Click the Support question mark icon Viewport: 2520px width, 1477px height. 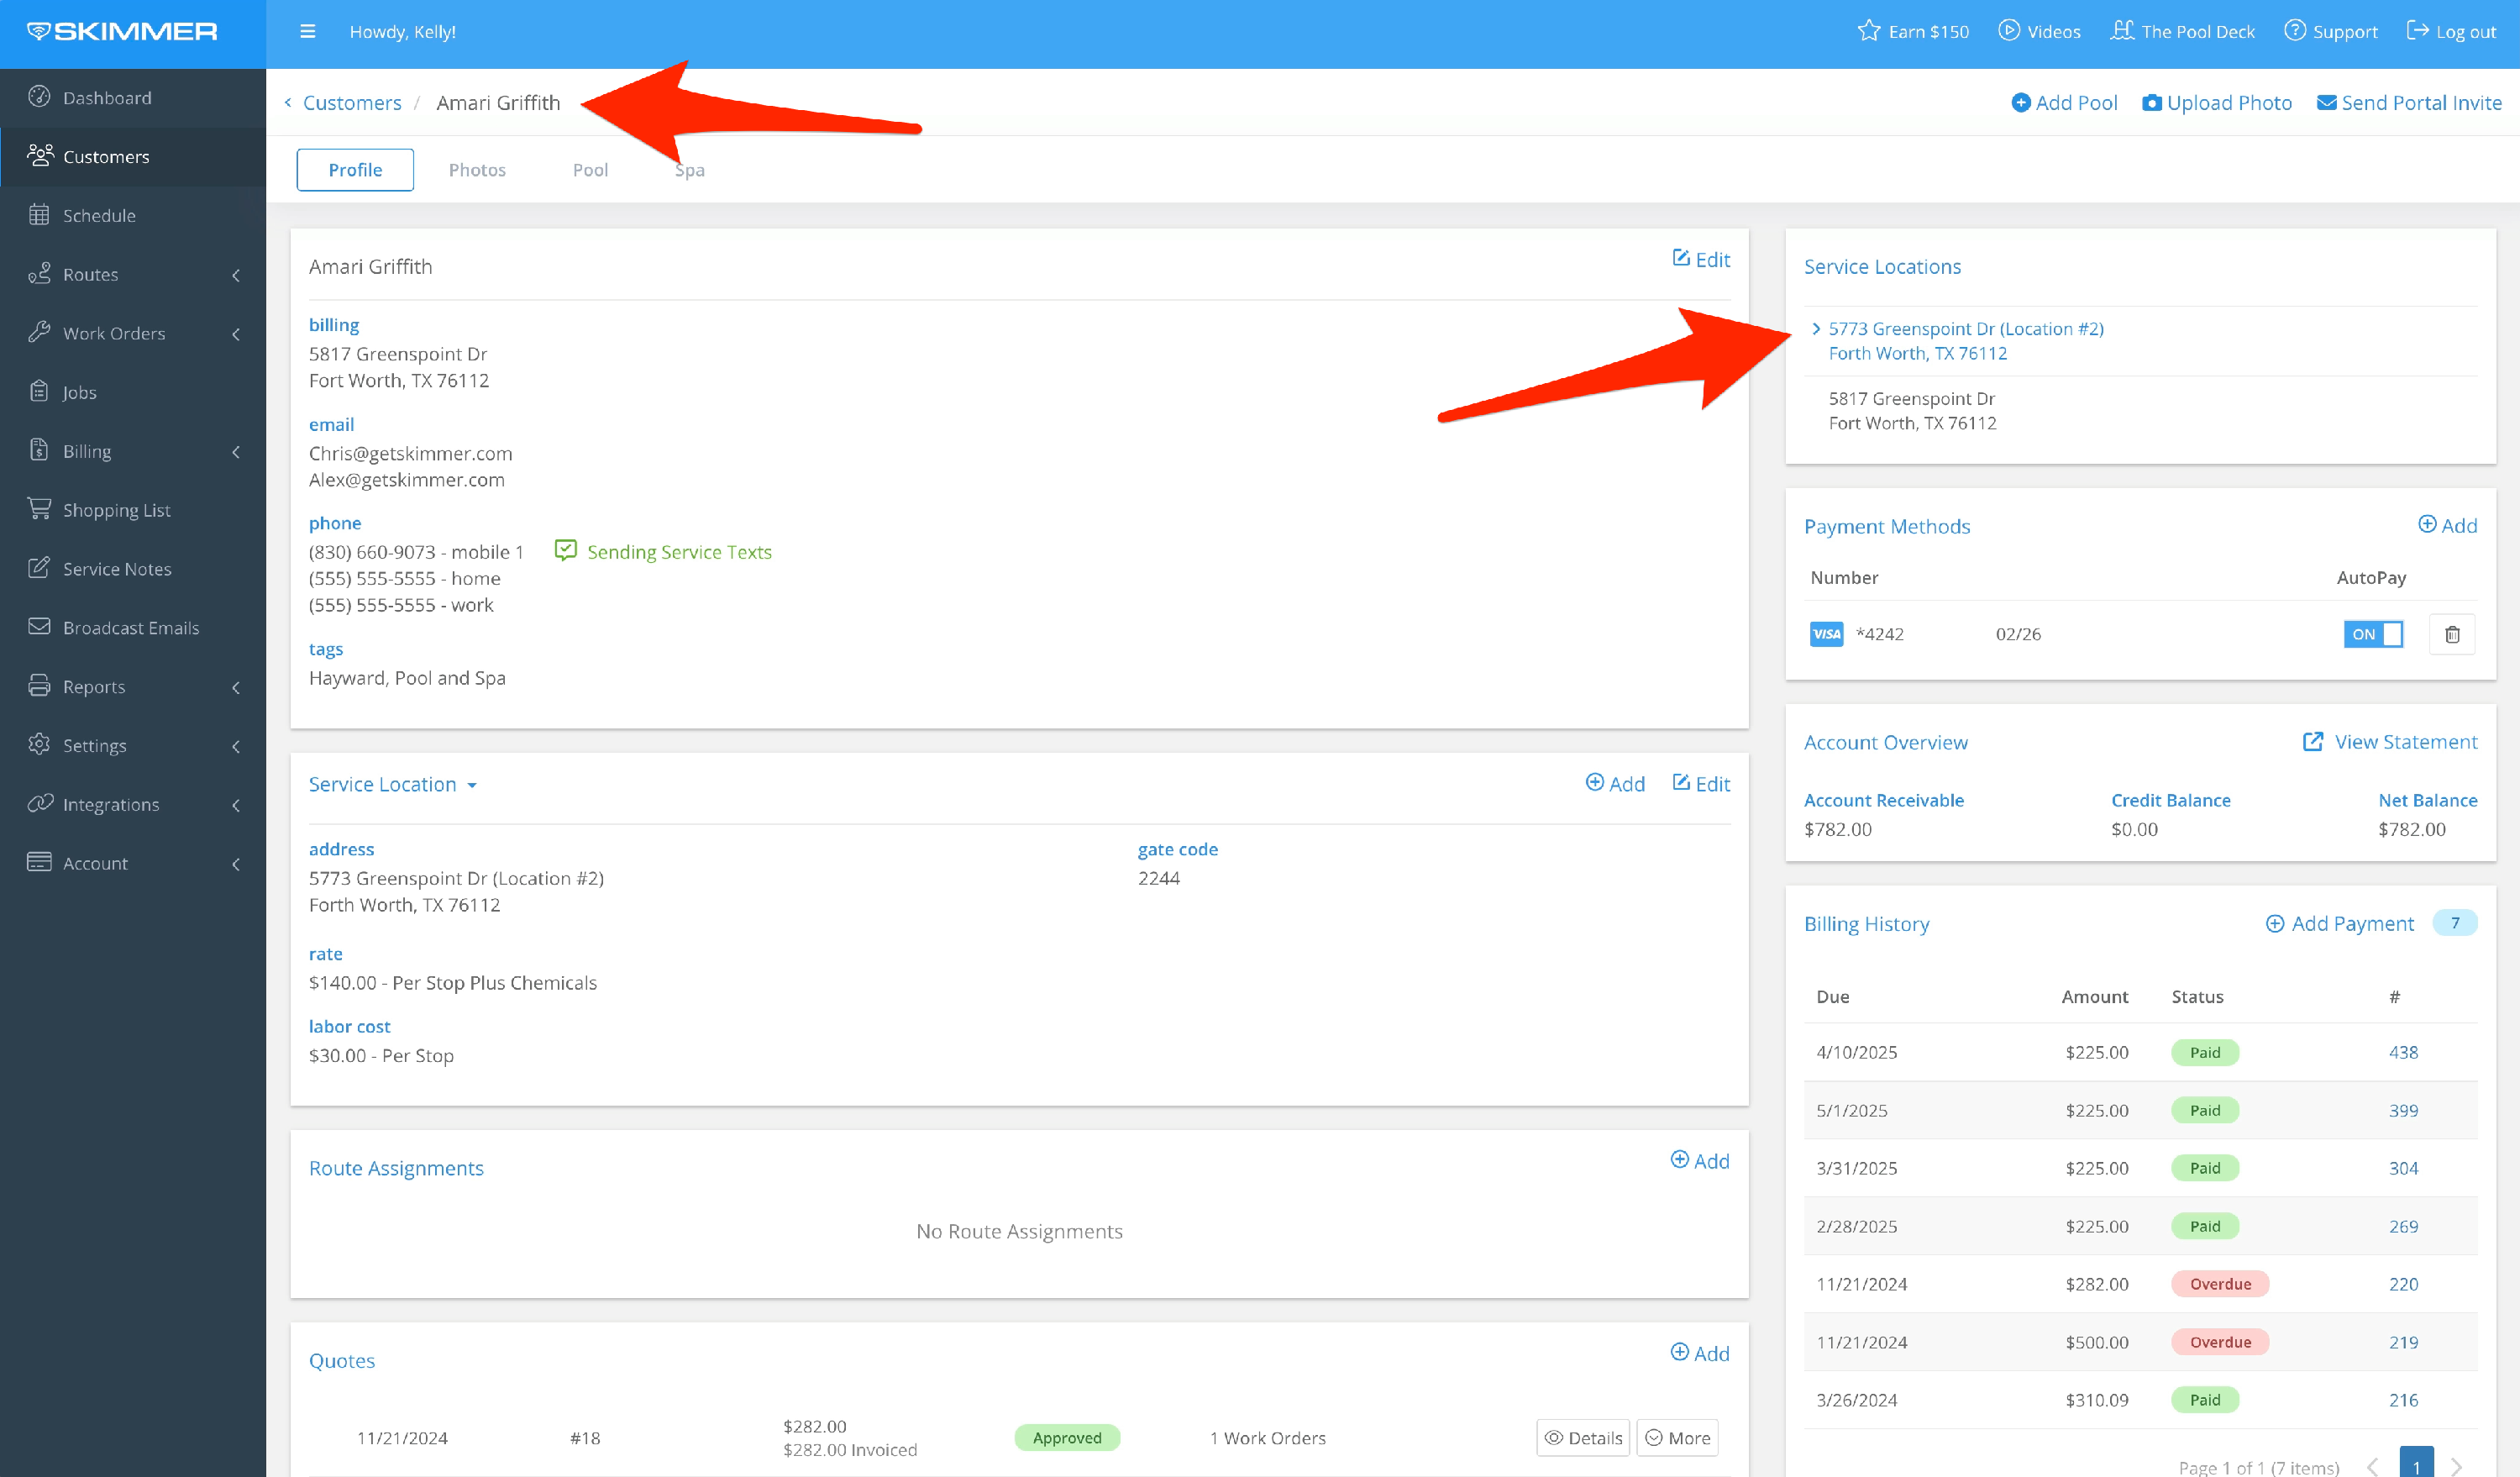[x=2295, y=31]
